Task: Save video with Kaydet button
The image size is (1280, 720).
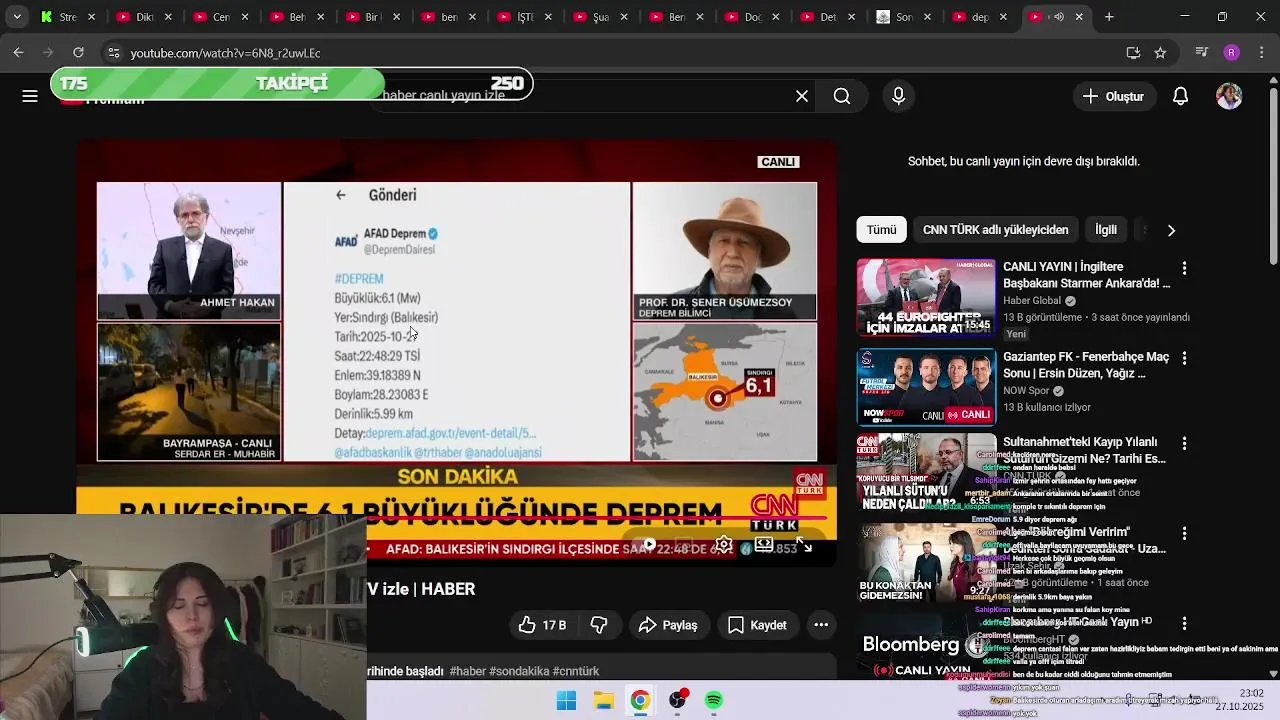Action: coord(757,625)
